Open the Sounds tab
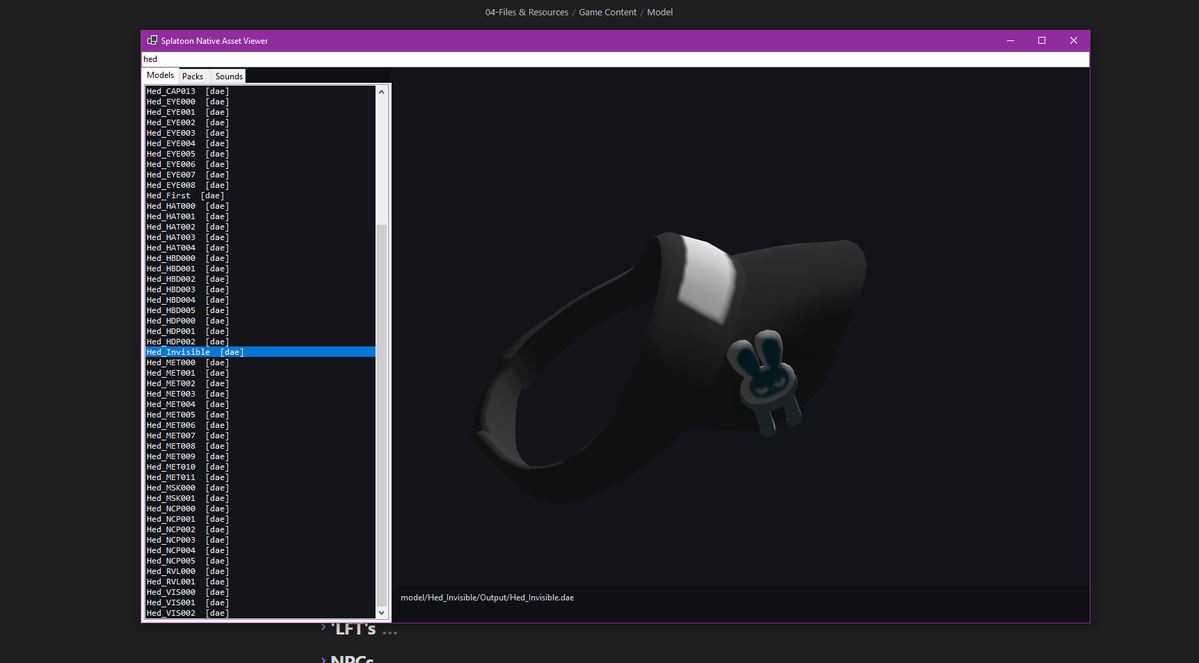The image size is (1199, 663). tap(229, 76)
